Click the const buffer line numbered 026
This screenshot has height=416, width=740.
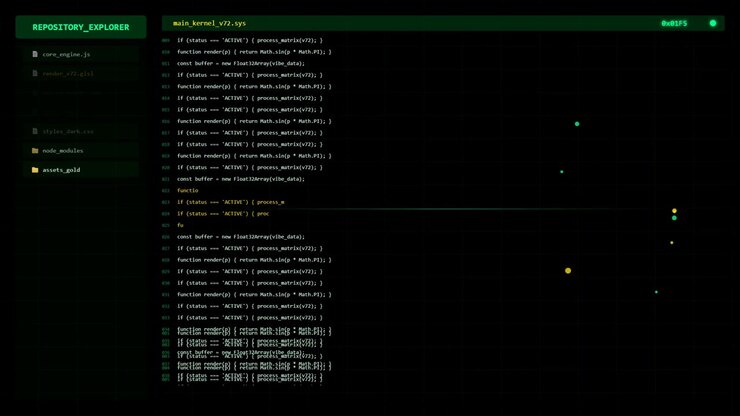pyautogui.click(x=241, y=237)
